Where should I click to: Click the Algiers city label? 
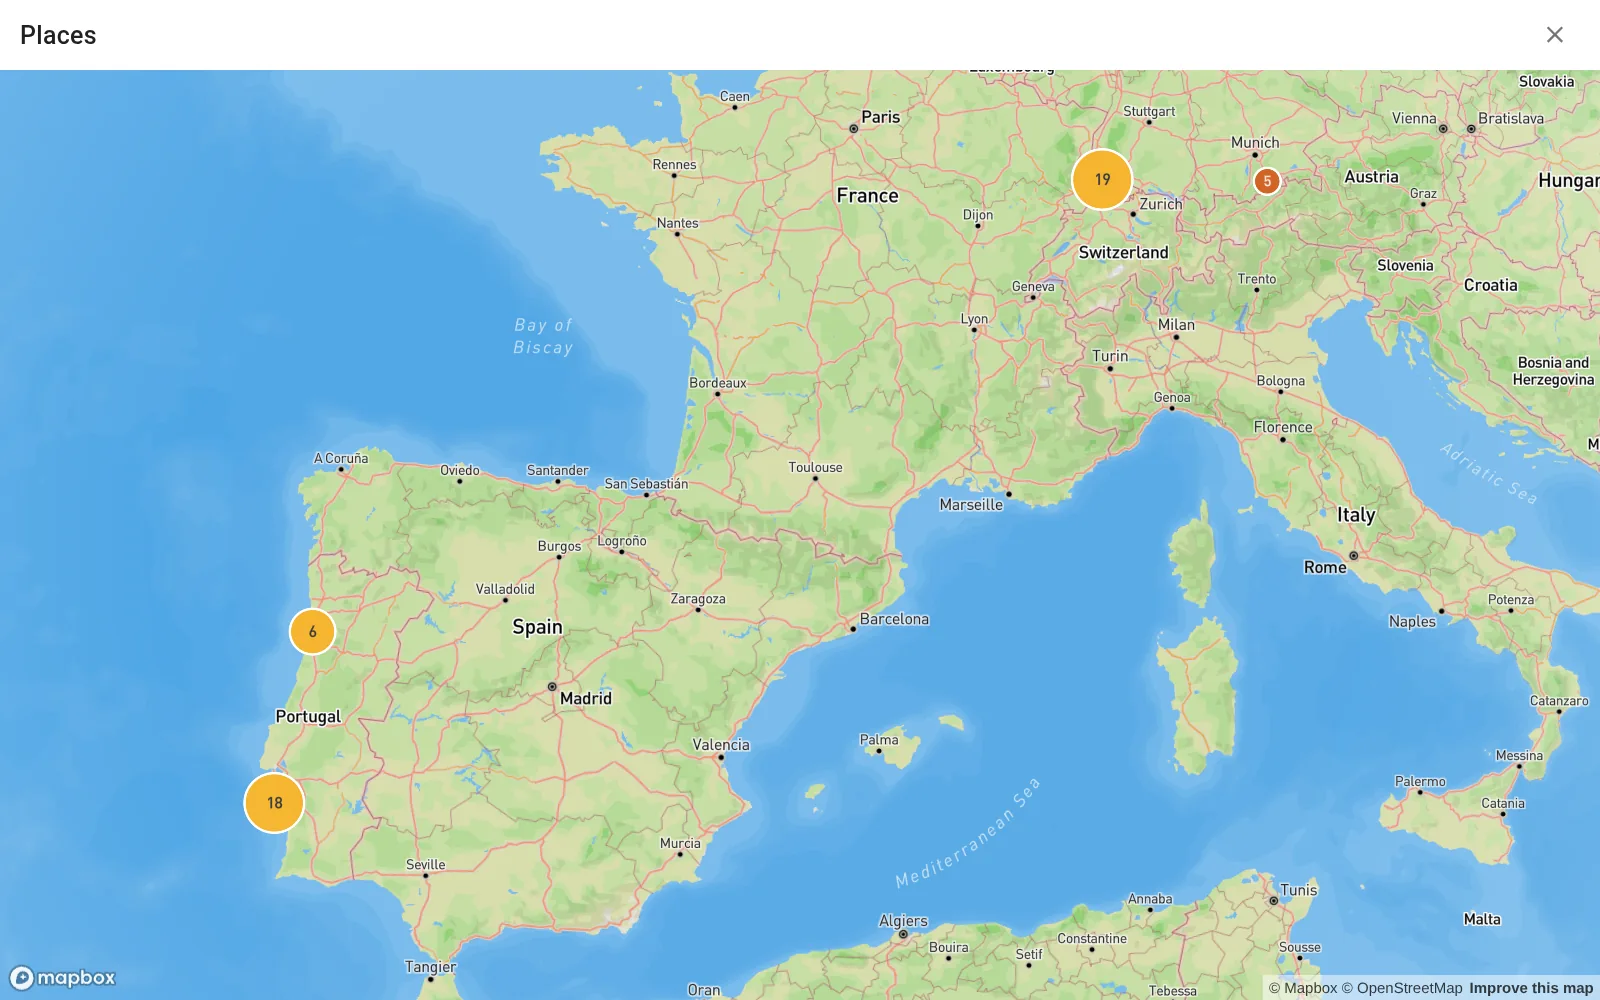pyautogui.click(x=903, y=921)
